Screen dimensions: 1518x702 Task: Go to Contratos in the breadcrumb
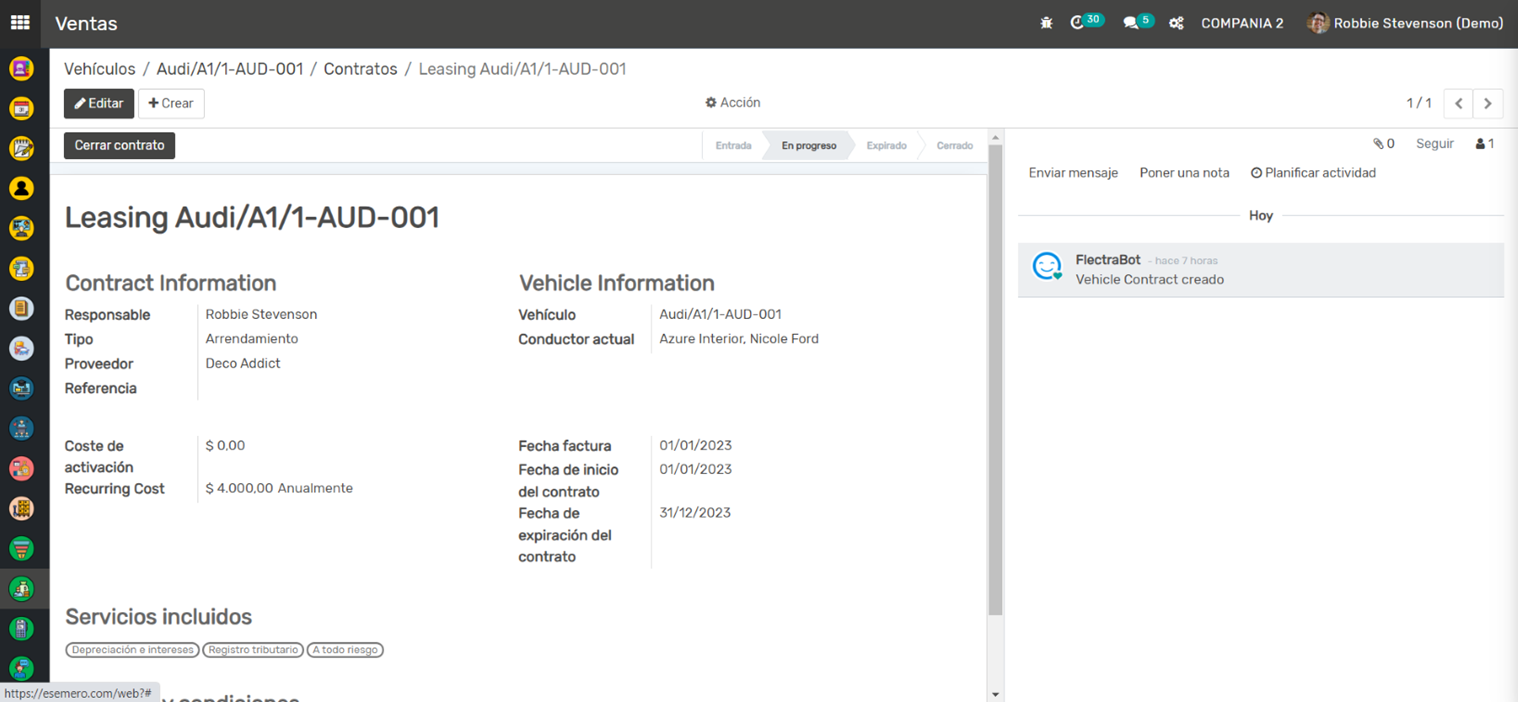(x=360, y=69)
